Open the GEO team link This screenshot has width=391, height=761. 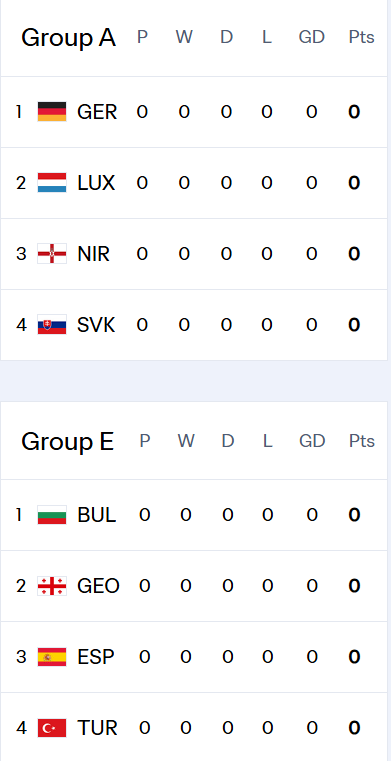coord(98,586)
